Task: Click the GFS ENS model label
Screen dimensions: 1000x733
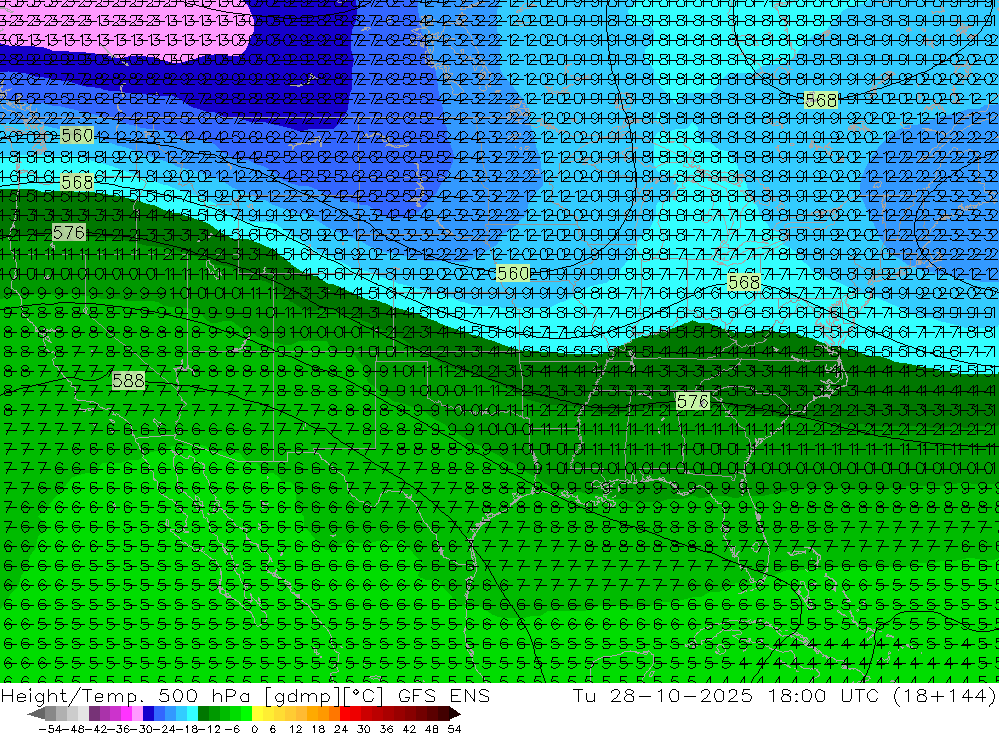Action: [x=444, y=696]
